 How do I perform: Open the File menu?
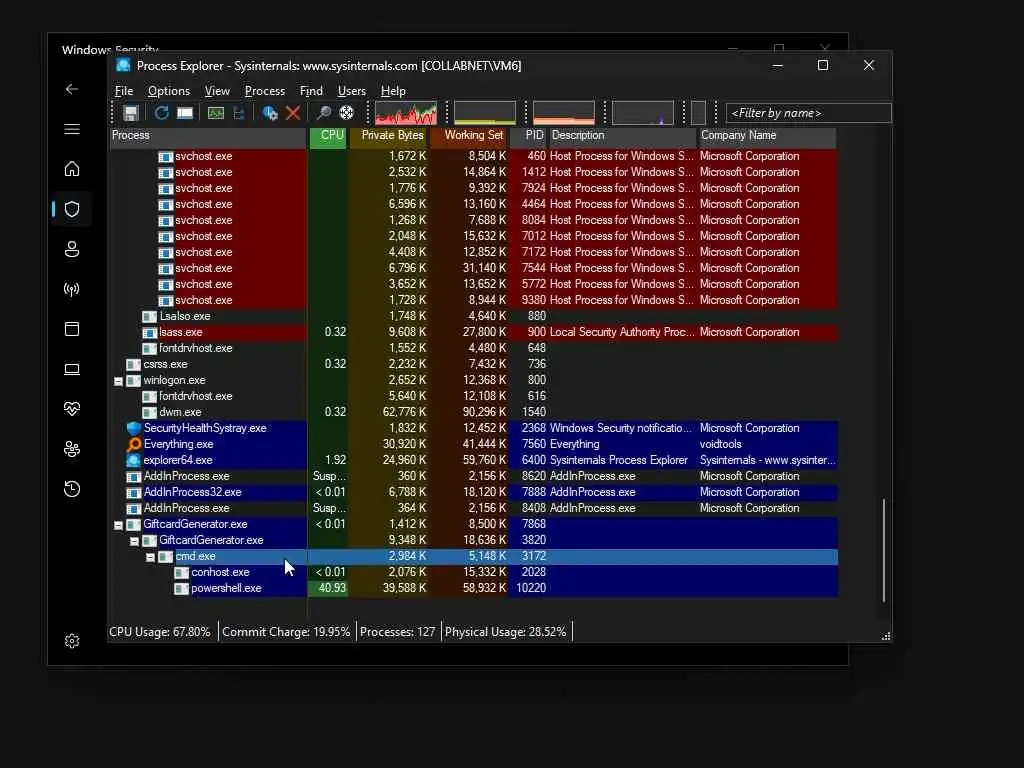point(124,91)
